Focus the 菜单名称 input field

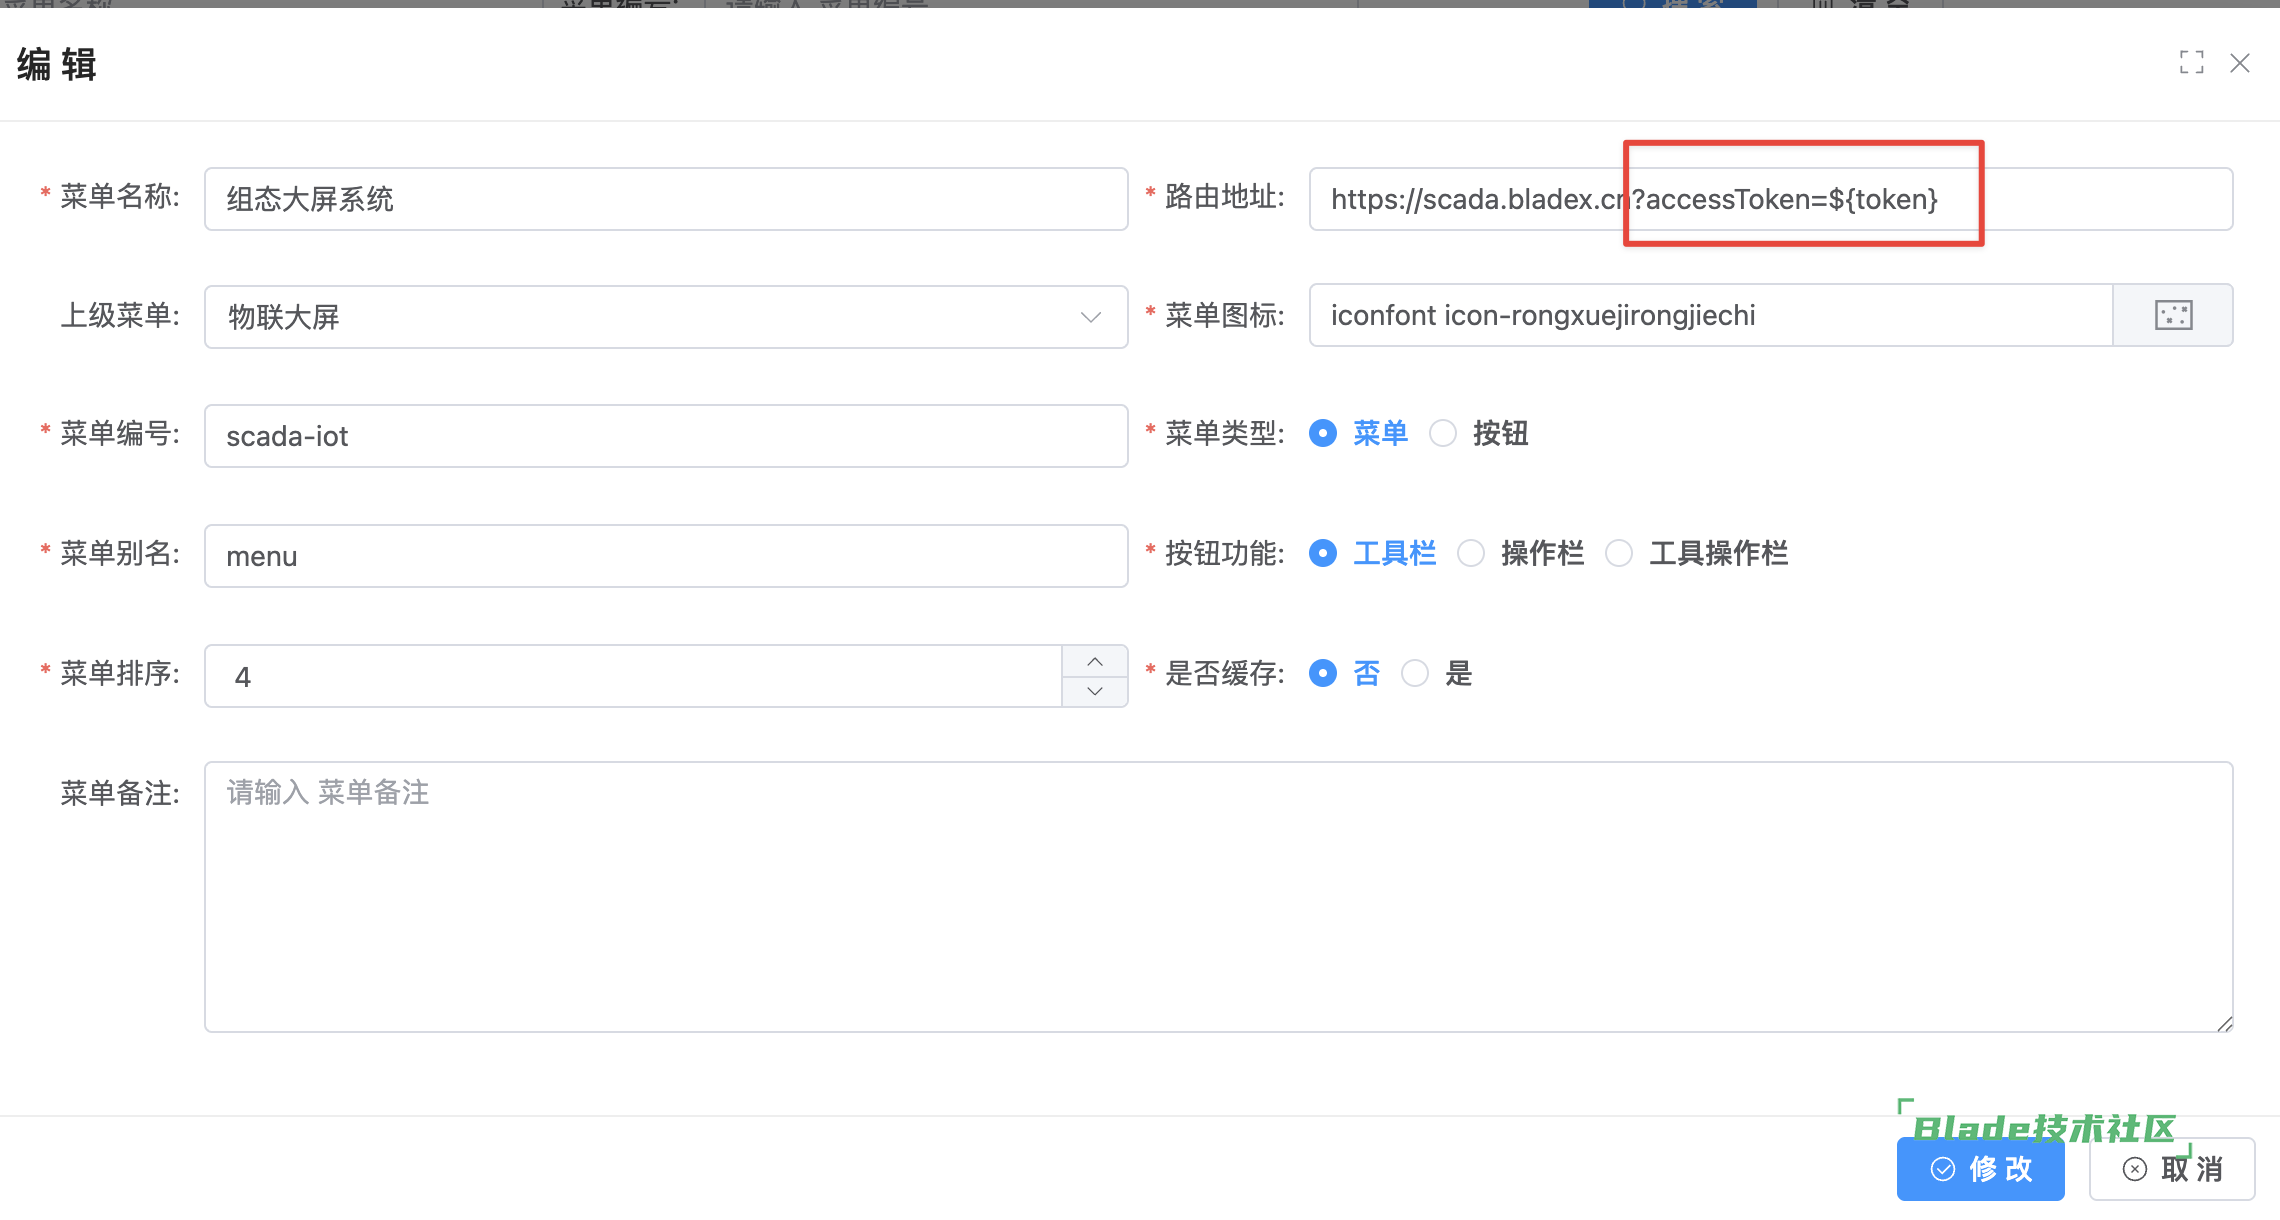click(x=666, y=199)
